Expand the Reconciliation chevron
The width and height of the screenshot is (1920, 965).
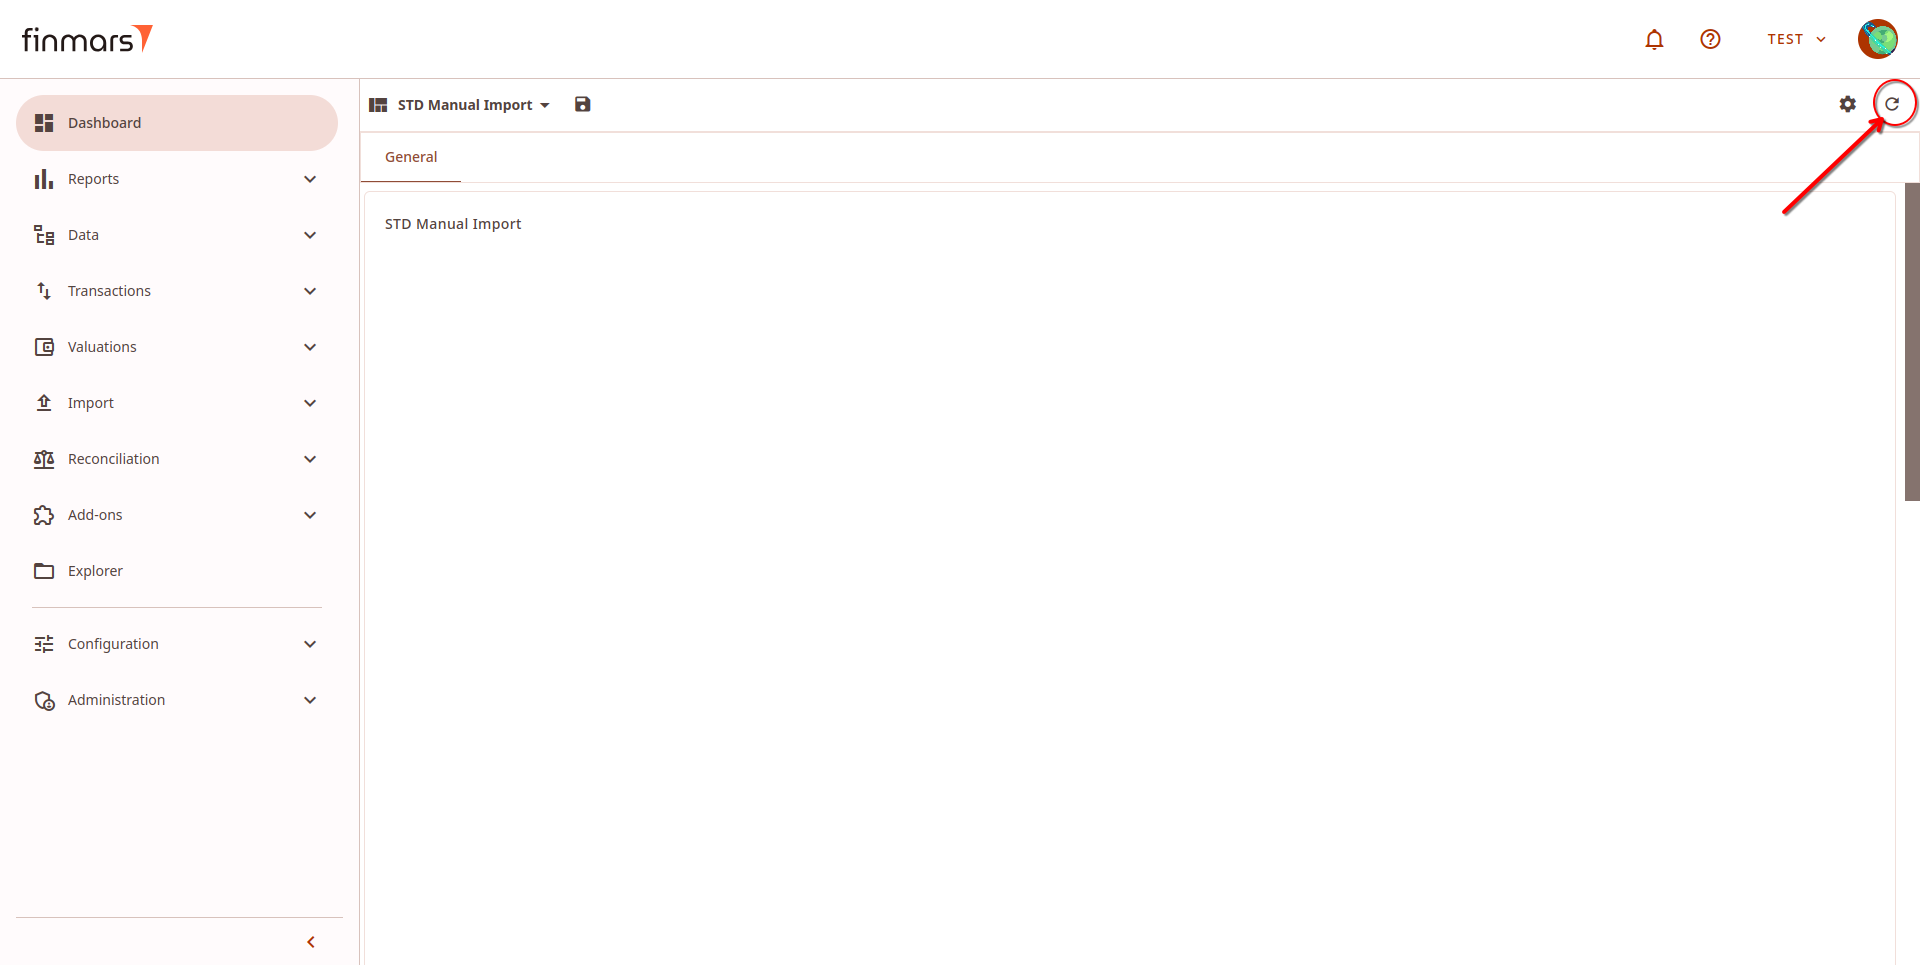point(310,459)
